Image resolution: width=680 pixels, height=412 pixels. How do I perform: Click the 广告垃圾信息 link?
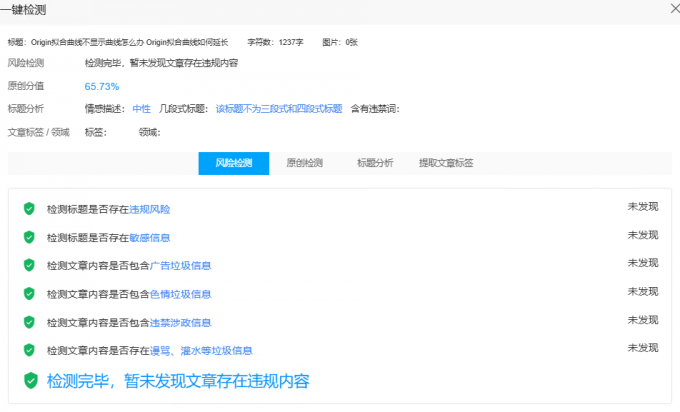pyautogui.click(x=180, y=265)
